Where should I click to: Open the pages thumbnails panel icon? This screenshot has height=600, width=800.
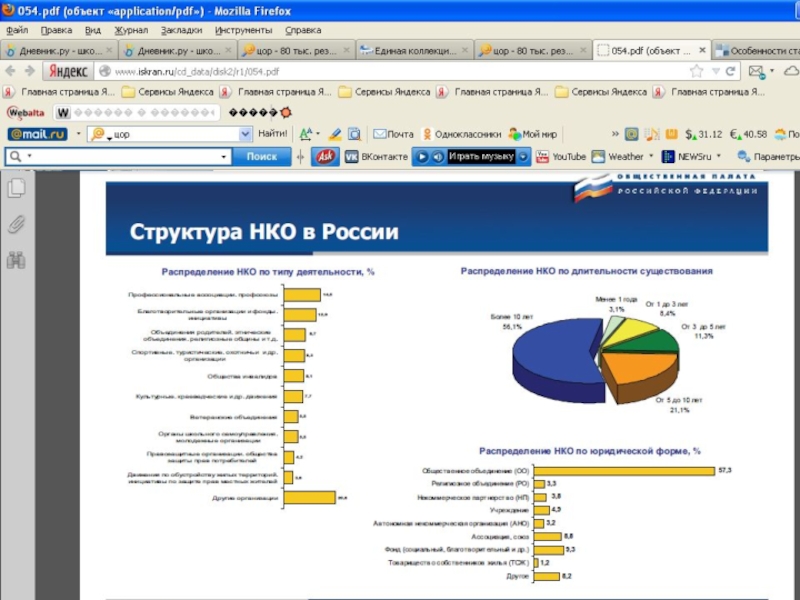point(16,188)
